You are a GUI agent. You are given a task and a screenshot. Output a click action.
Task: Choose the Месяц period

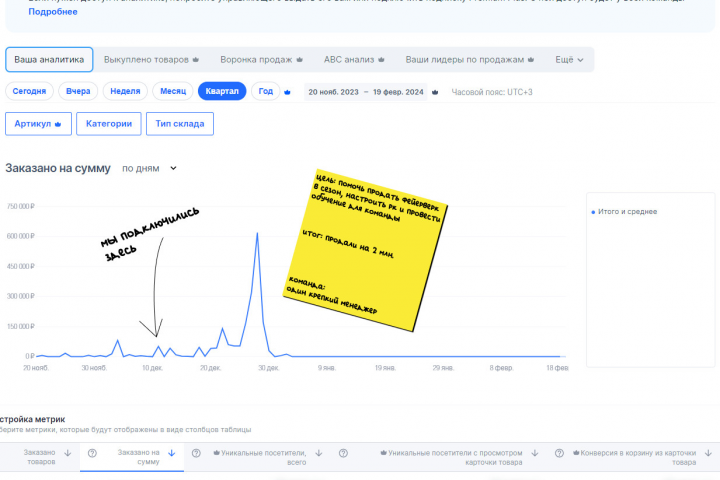(x=173, y=91)
